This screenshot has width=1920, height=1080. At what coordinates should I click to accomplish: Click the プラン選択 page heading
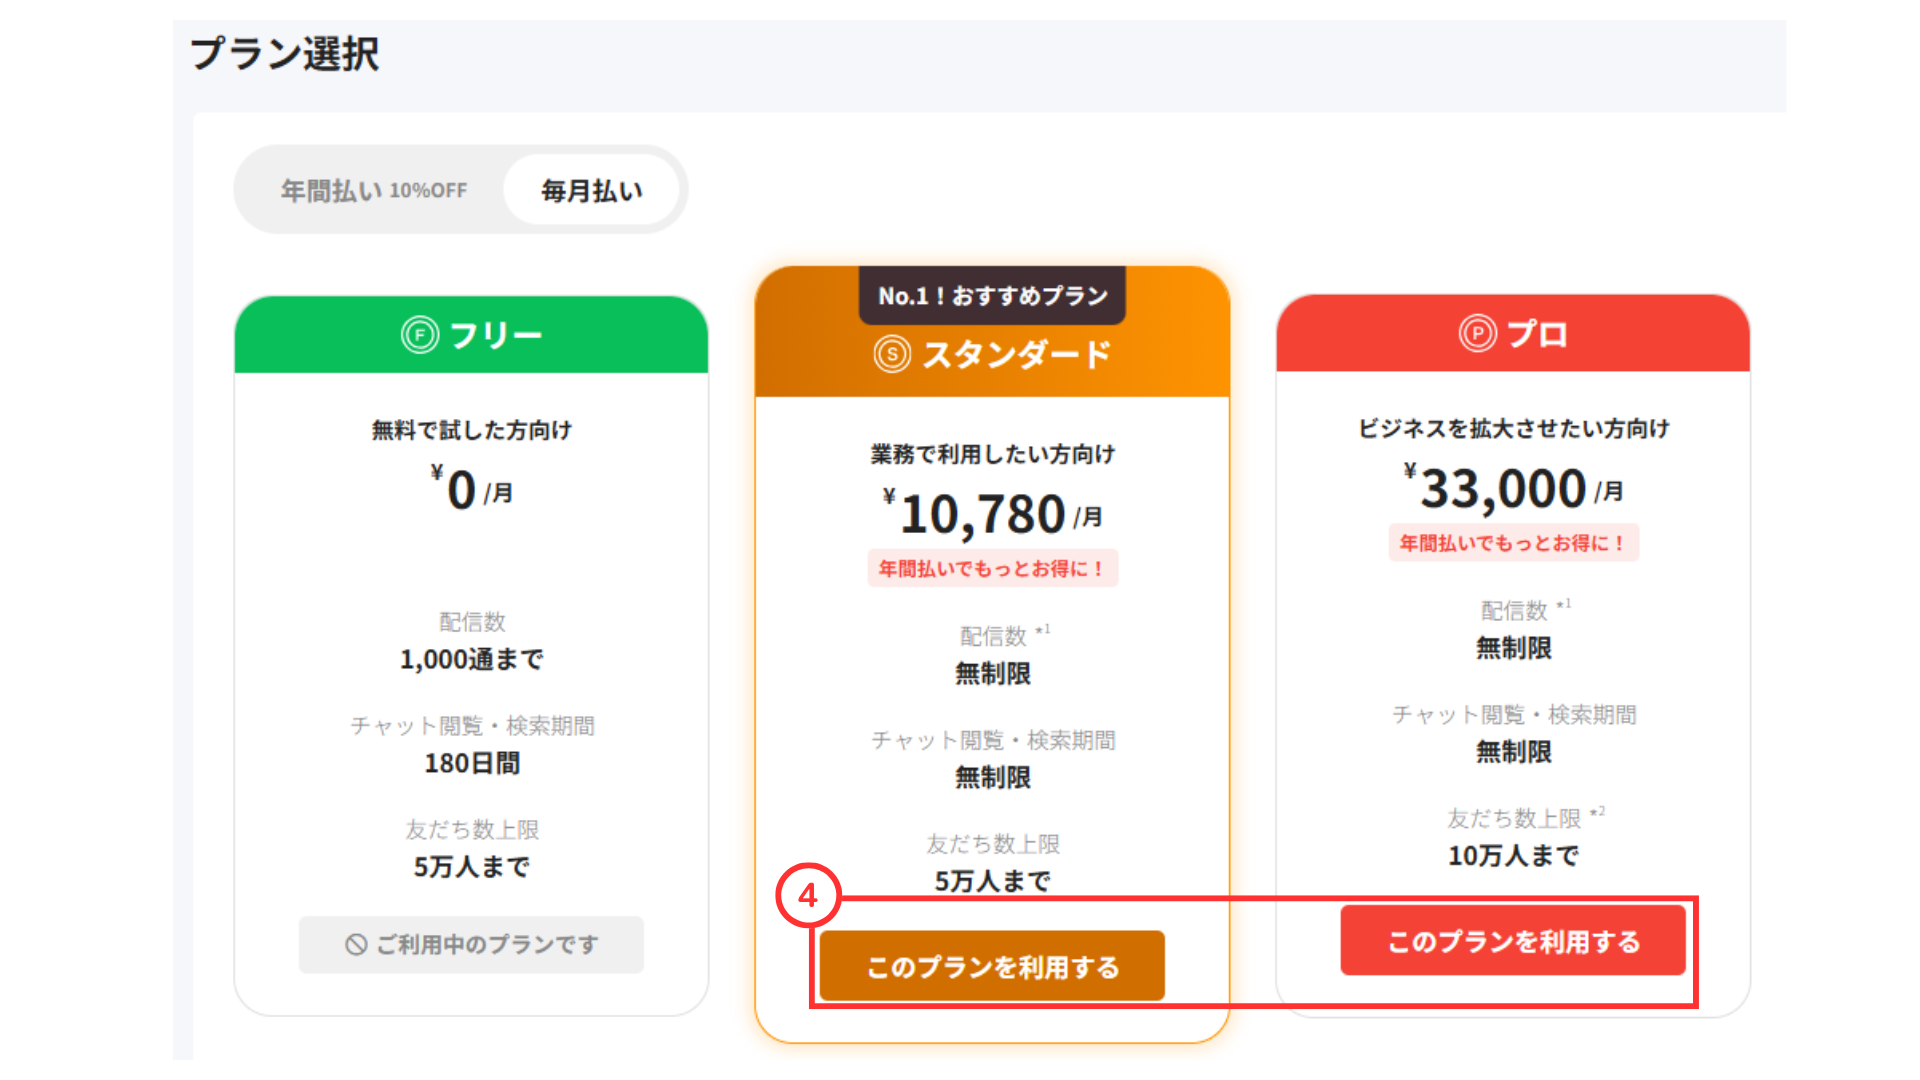tap(285, 54)
